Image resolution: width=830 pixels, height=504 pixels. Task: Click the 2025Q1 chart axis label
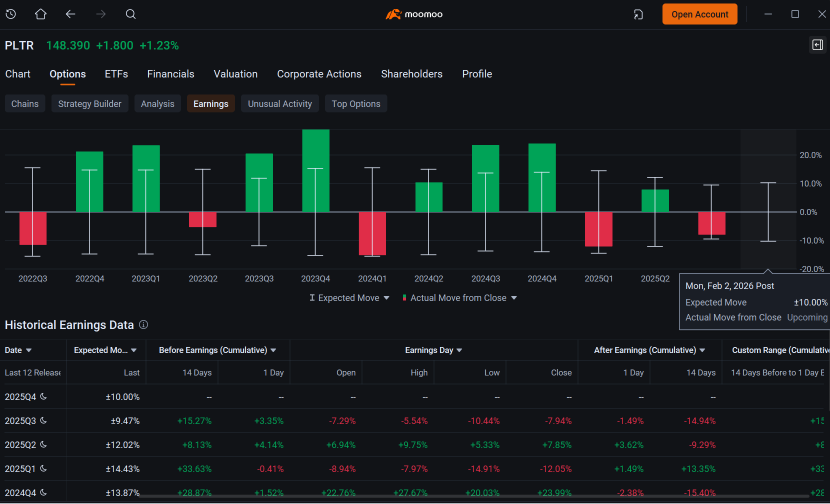click(x=598, y=278)
